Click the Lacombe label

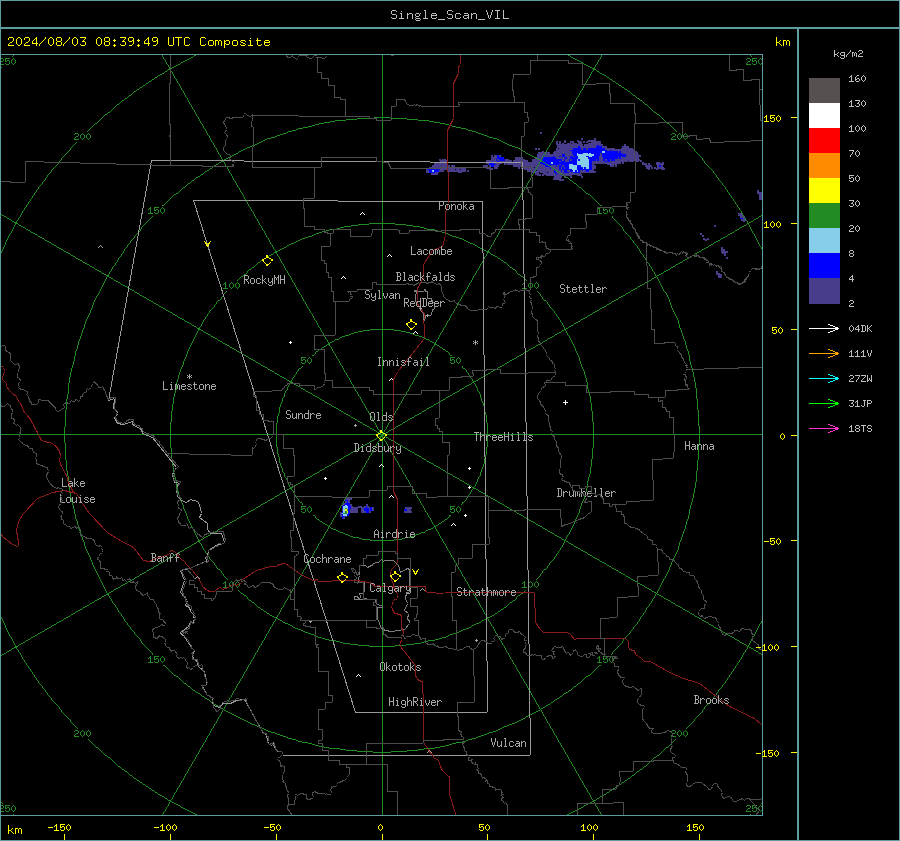click(x=431, y=251)
